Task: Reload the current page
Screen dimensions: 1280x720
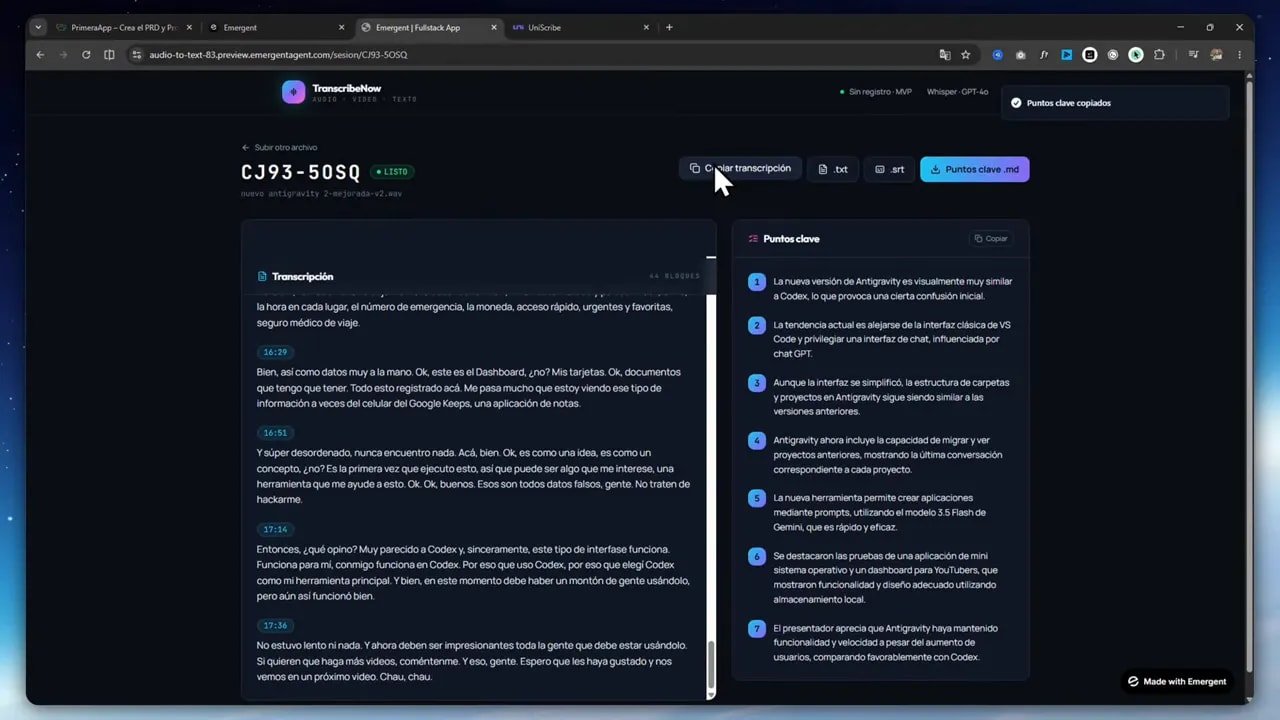Action: click(x=86, y=55)
